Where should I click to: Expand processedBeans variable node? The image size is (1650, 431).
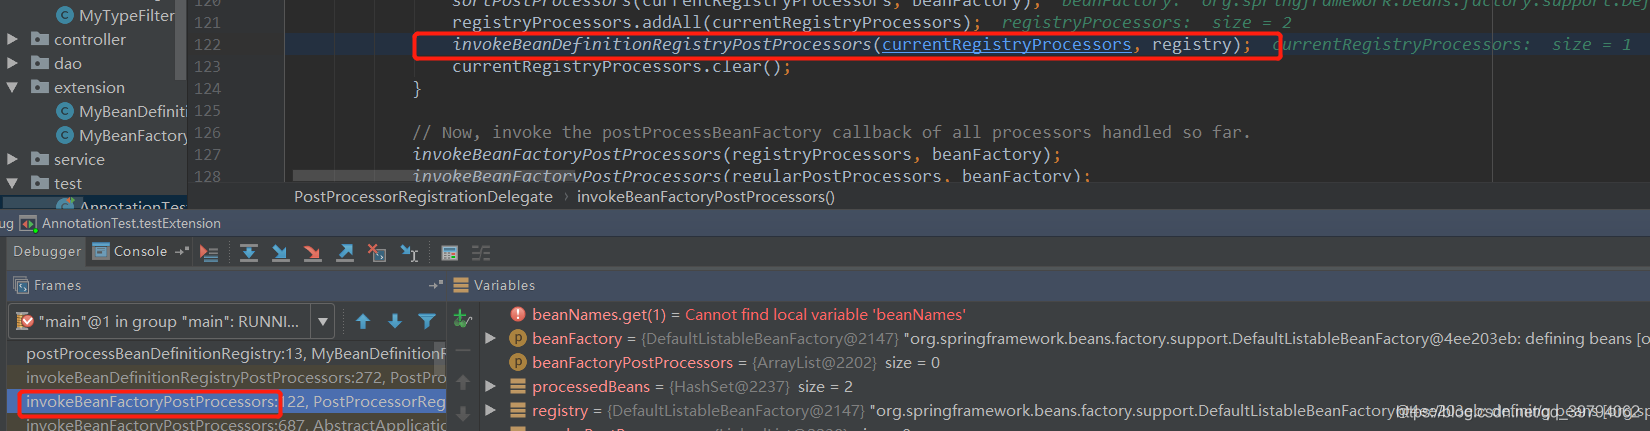point(490,386)
